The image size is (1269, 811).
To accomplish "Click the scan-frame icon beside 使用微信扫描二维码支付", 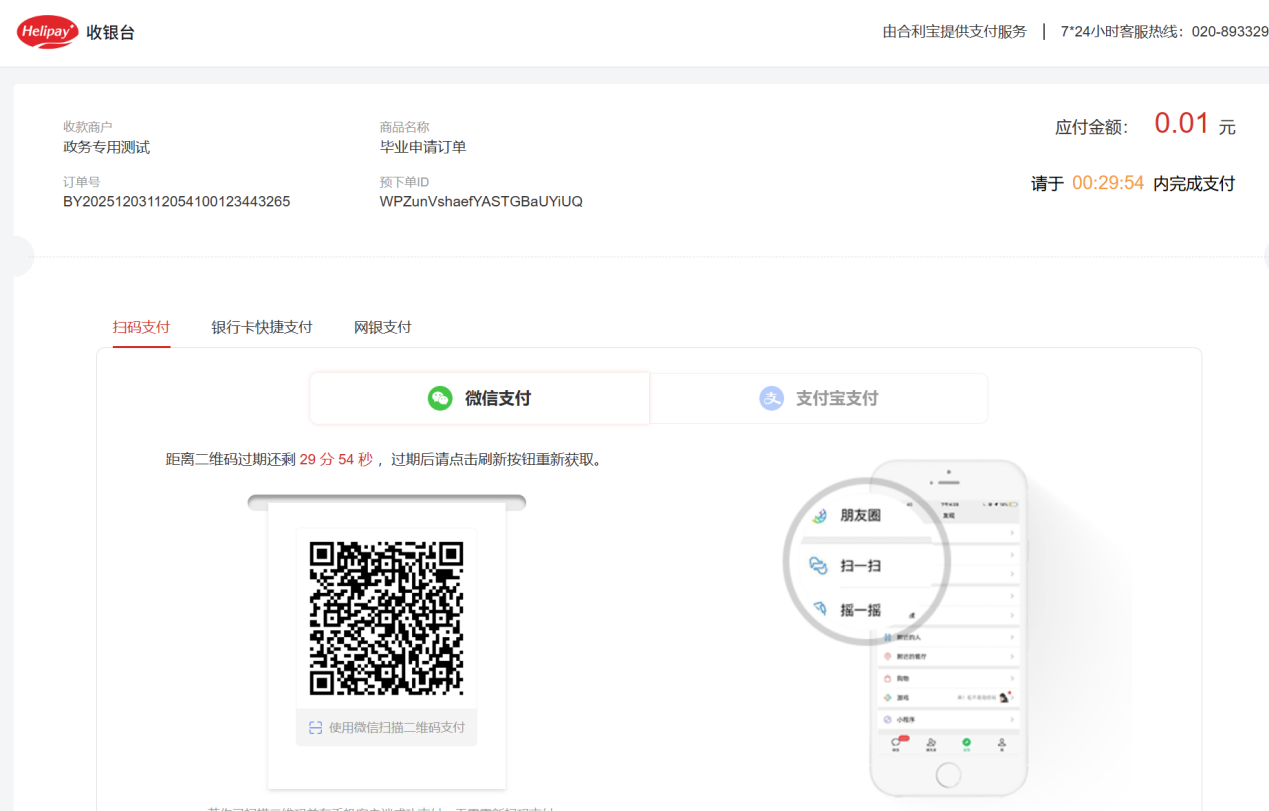I will pos(313,728).
